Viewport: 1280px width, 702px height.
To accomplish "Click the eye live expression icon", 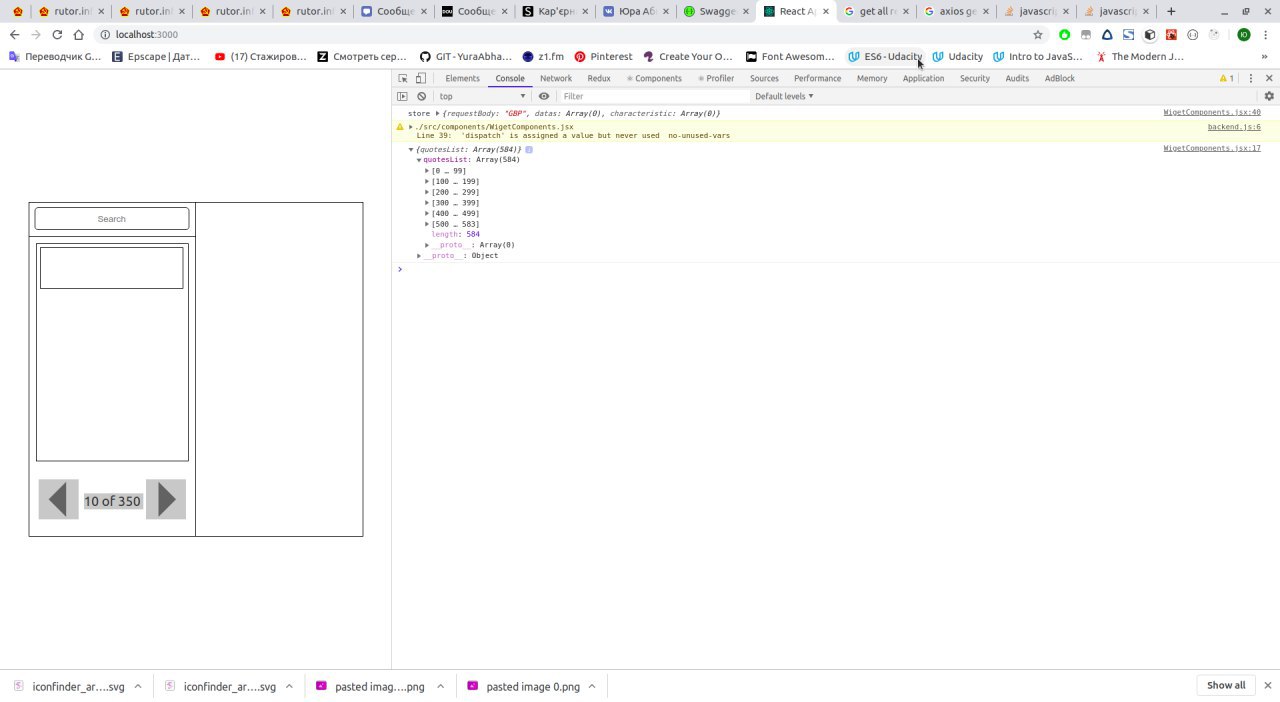I will click(544, 96).
